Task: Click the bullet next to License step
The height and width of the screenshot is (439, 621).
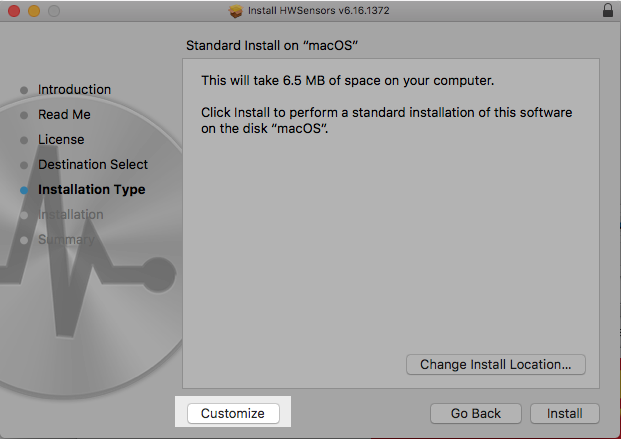Action: (x=24, y=140)
